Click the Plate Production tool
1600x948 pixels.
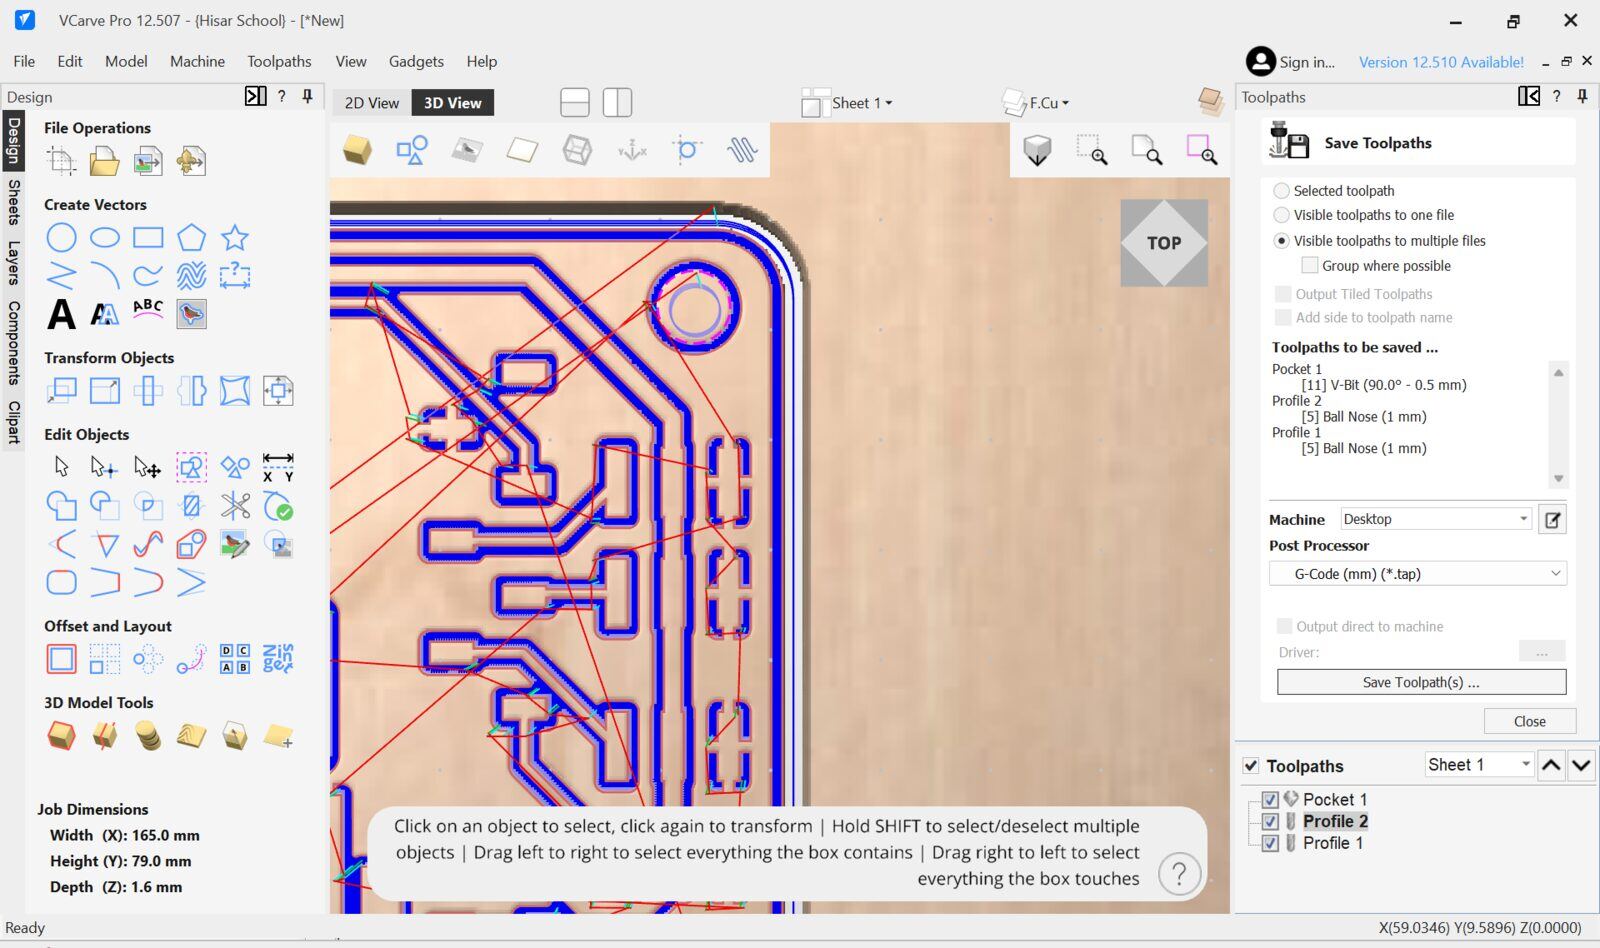coord(235,659)
